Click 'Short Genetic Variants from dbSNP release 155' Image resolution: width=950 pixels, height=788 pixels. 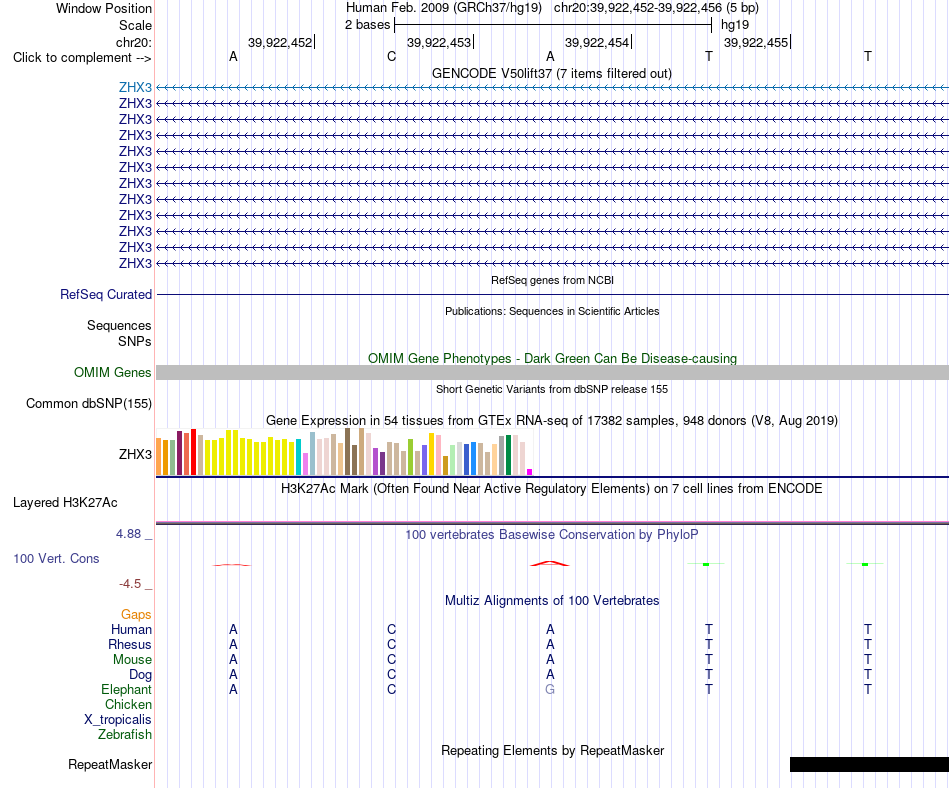pos(552,389)
